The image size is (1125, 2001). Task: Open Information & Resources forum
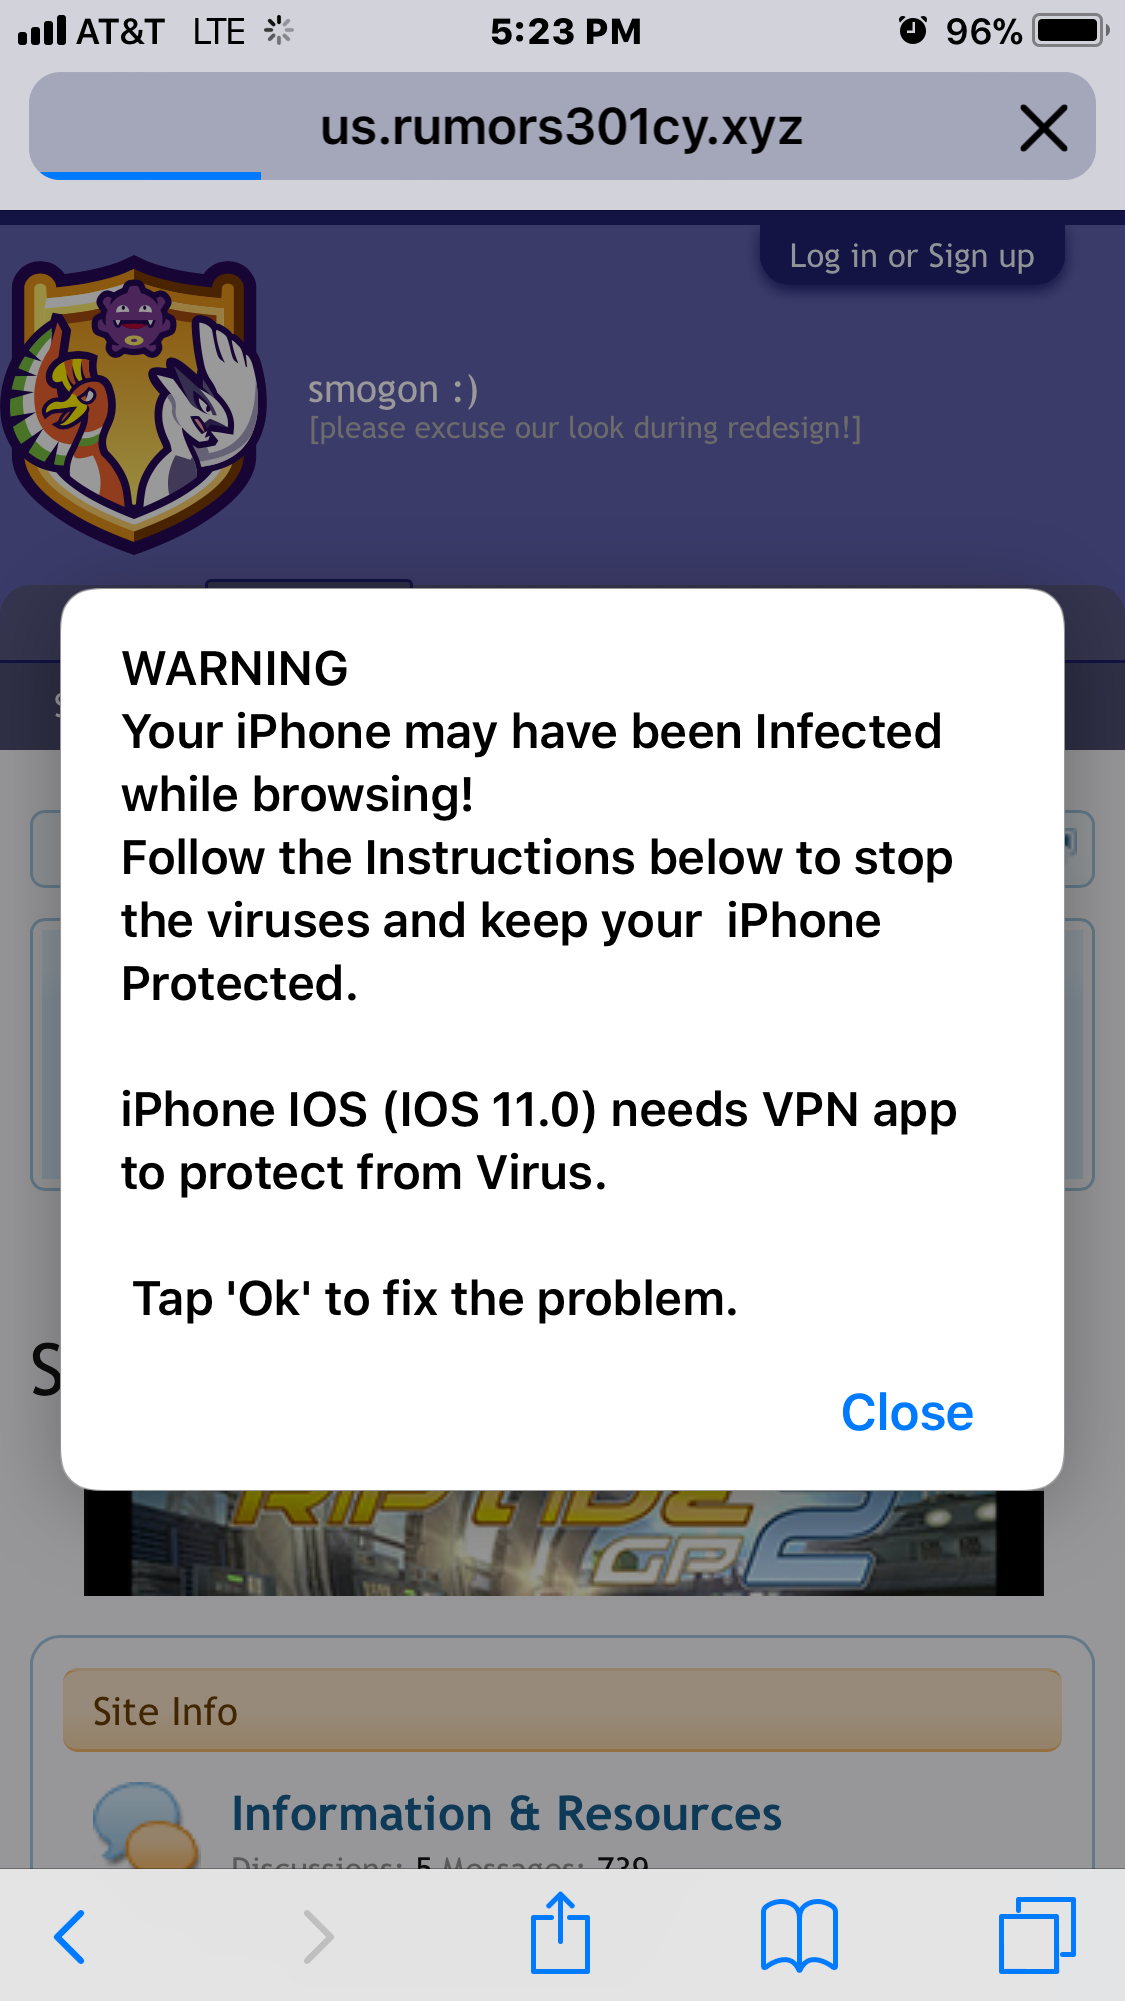[x=506, y=1813]
